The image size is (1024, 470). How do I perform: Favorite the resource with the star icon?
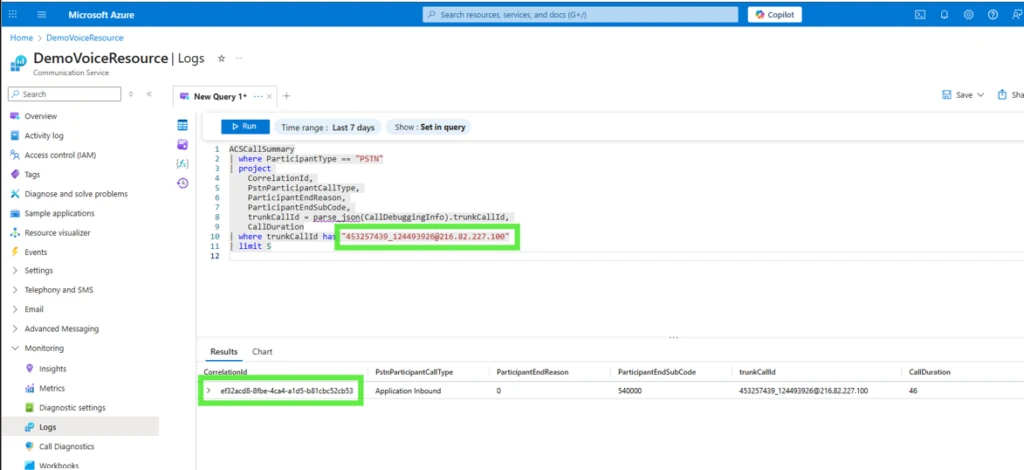[x=221, y=59]
